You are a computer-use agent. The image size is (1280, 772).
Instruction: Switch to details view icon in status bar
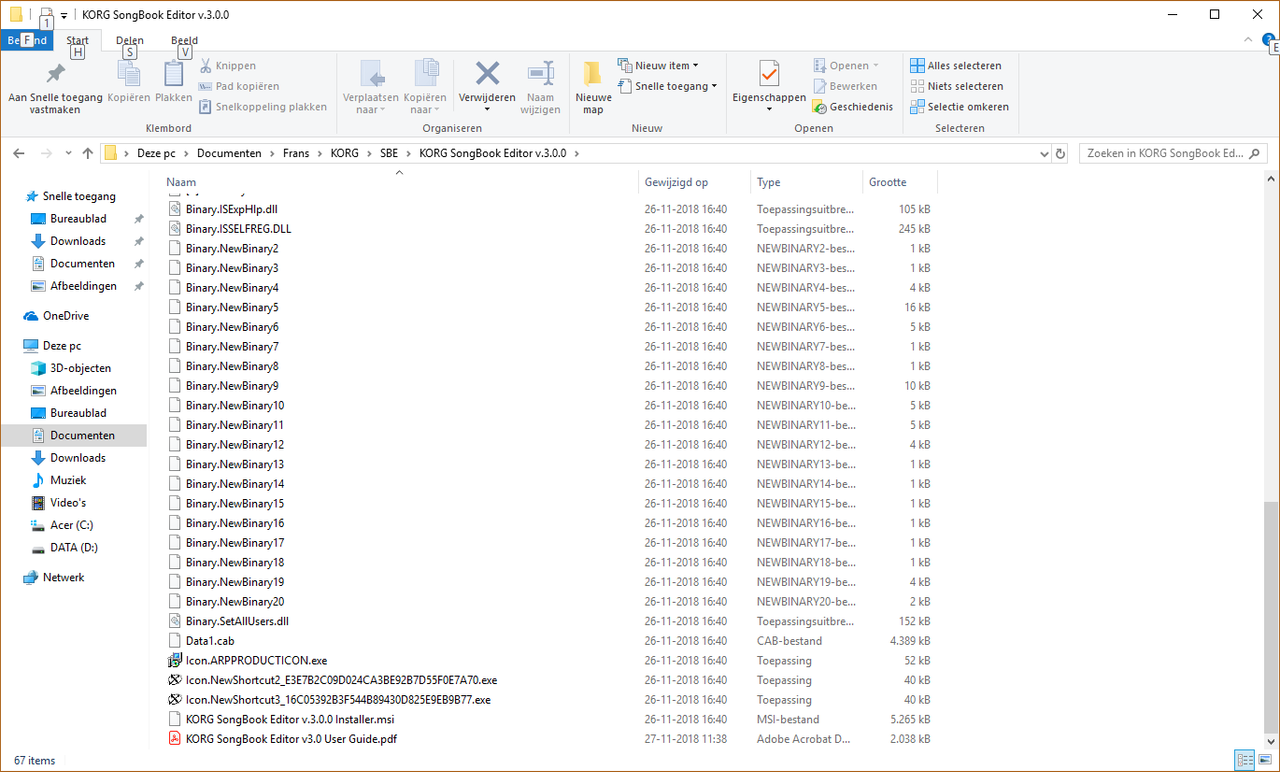click(x=1244, y=760)
